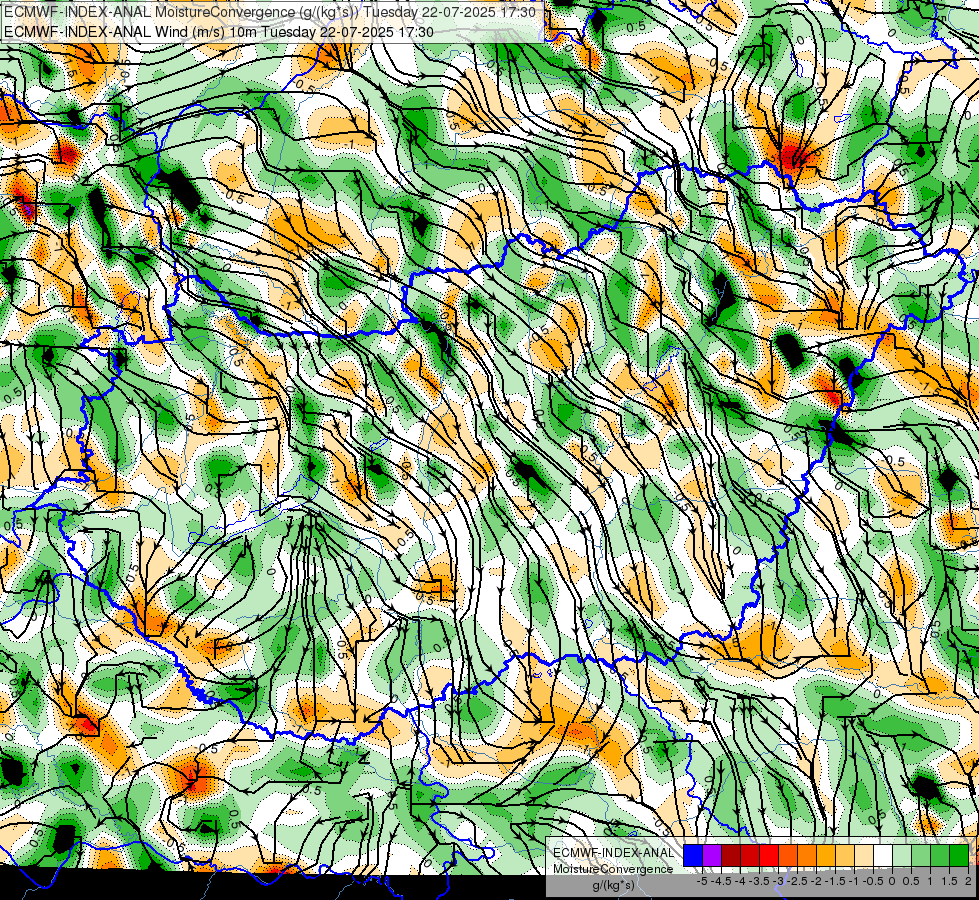Click the blue legend swatch left of -5

point(693,855)
